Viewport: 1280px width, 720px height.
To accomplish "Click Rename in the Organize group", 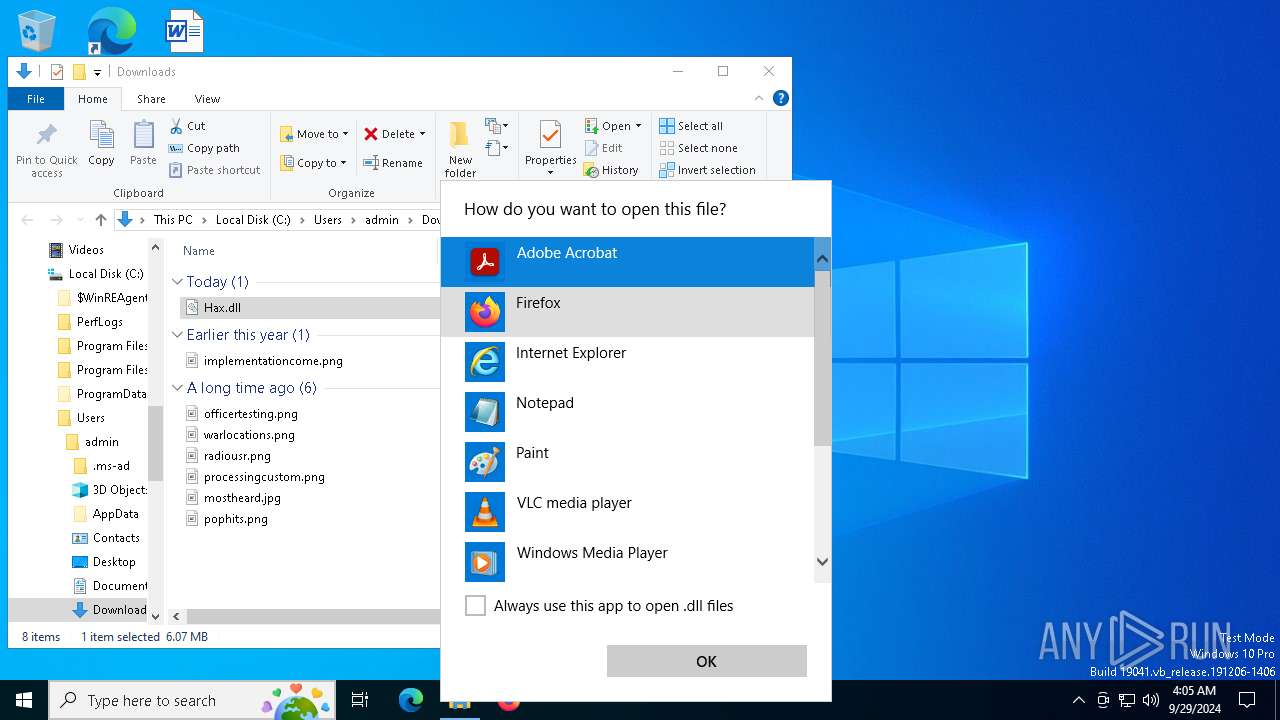I will point(393,163).
